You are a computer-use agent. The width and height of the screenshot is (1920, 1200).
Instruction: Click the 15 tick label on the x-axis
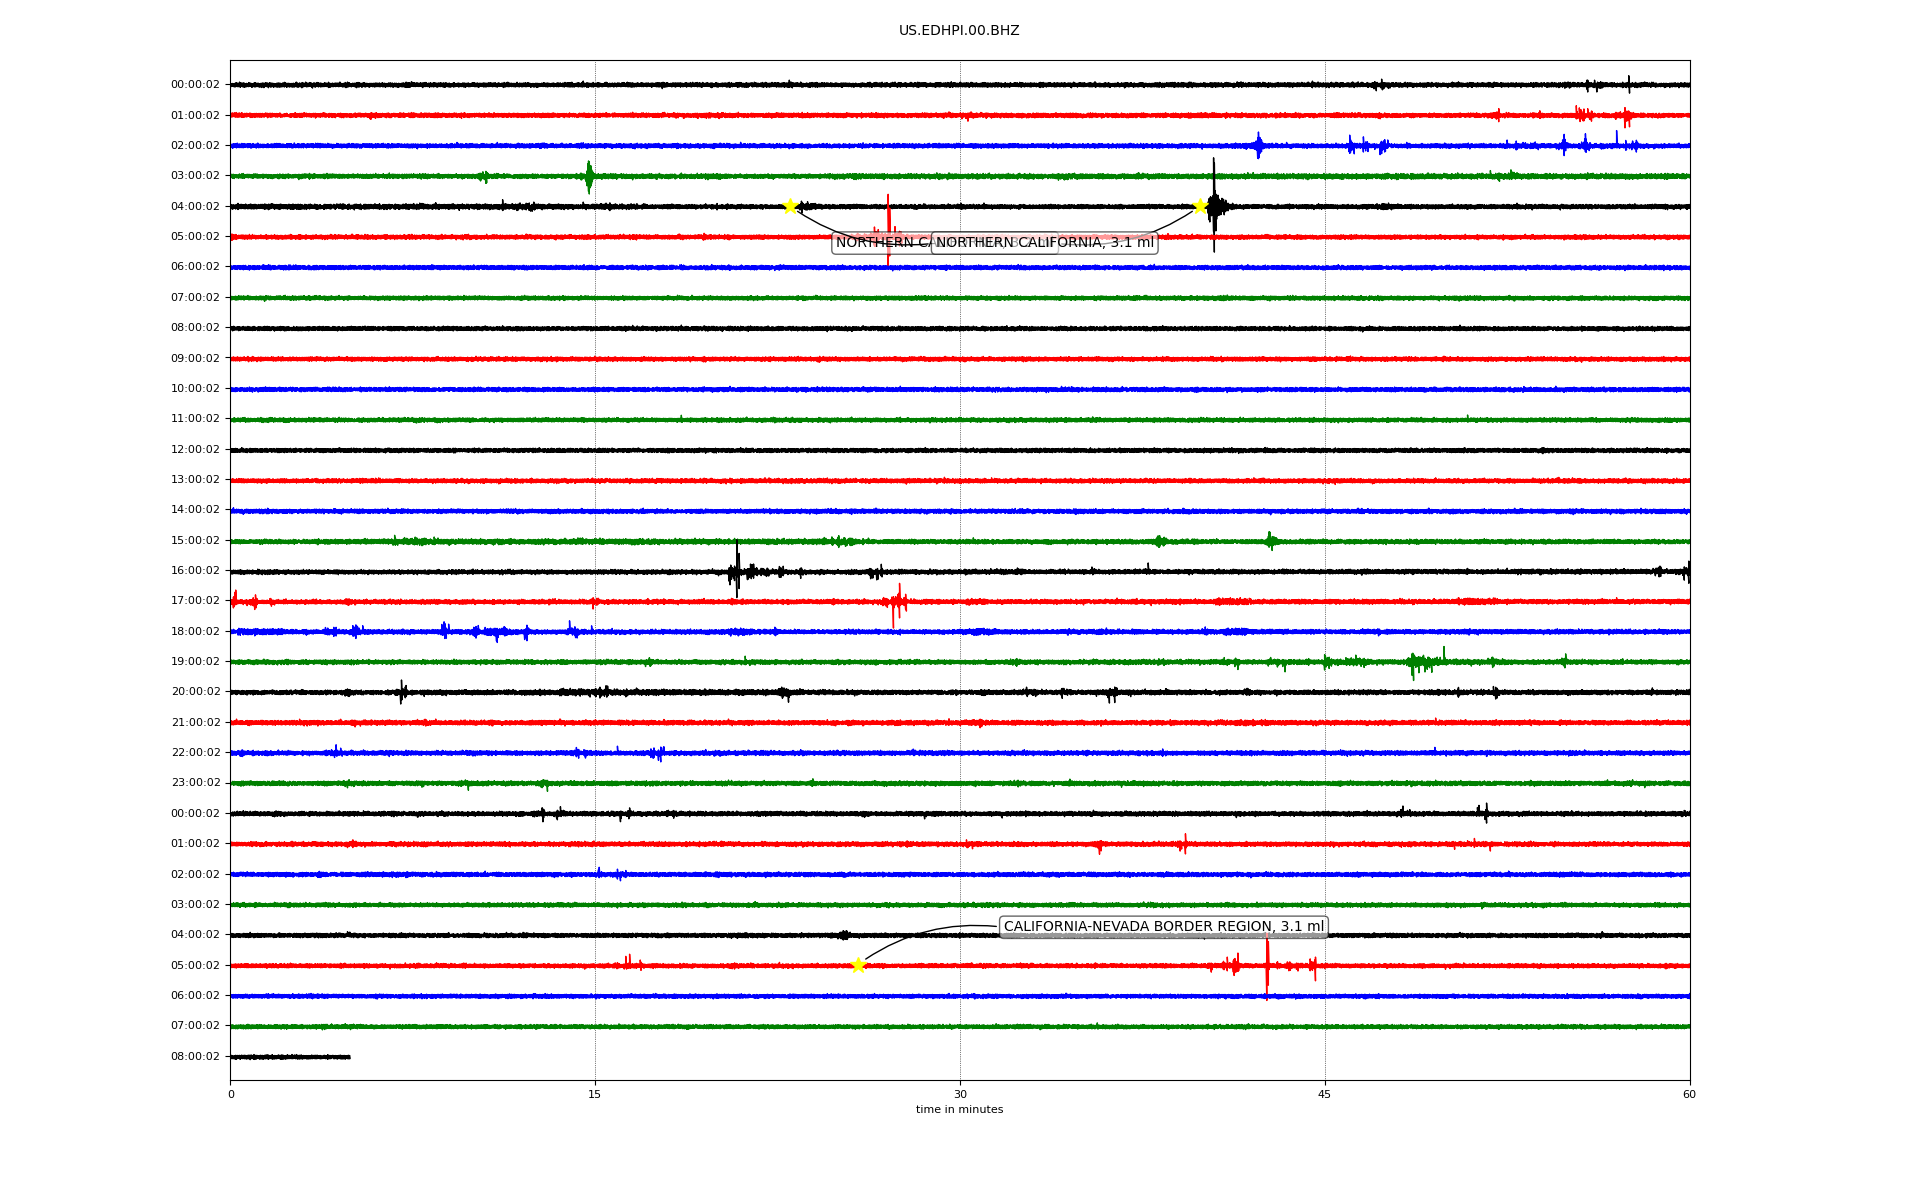(x=595, y=1094)
